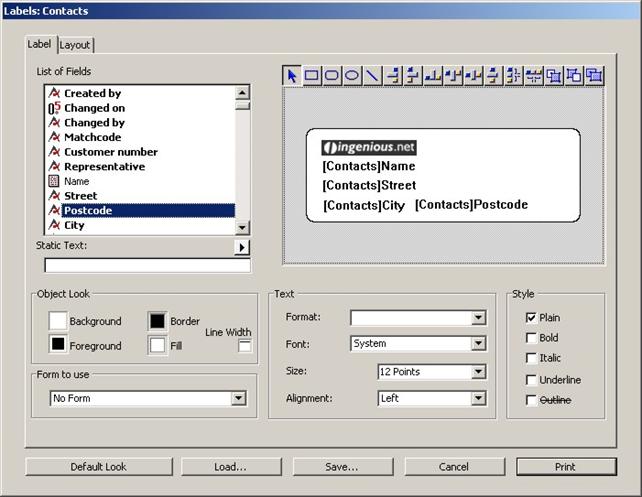The height and width of the screenshot is (497, 642).
Task: Click the ingenious.net logo on label
Action: coord(368,147)
